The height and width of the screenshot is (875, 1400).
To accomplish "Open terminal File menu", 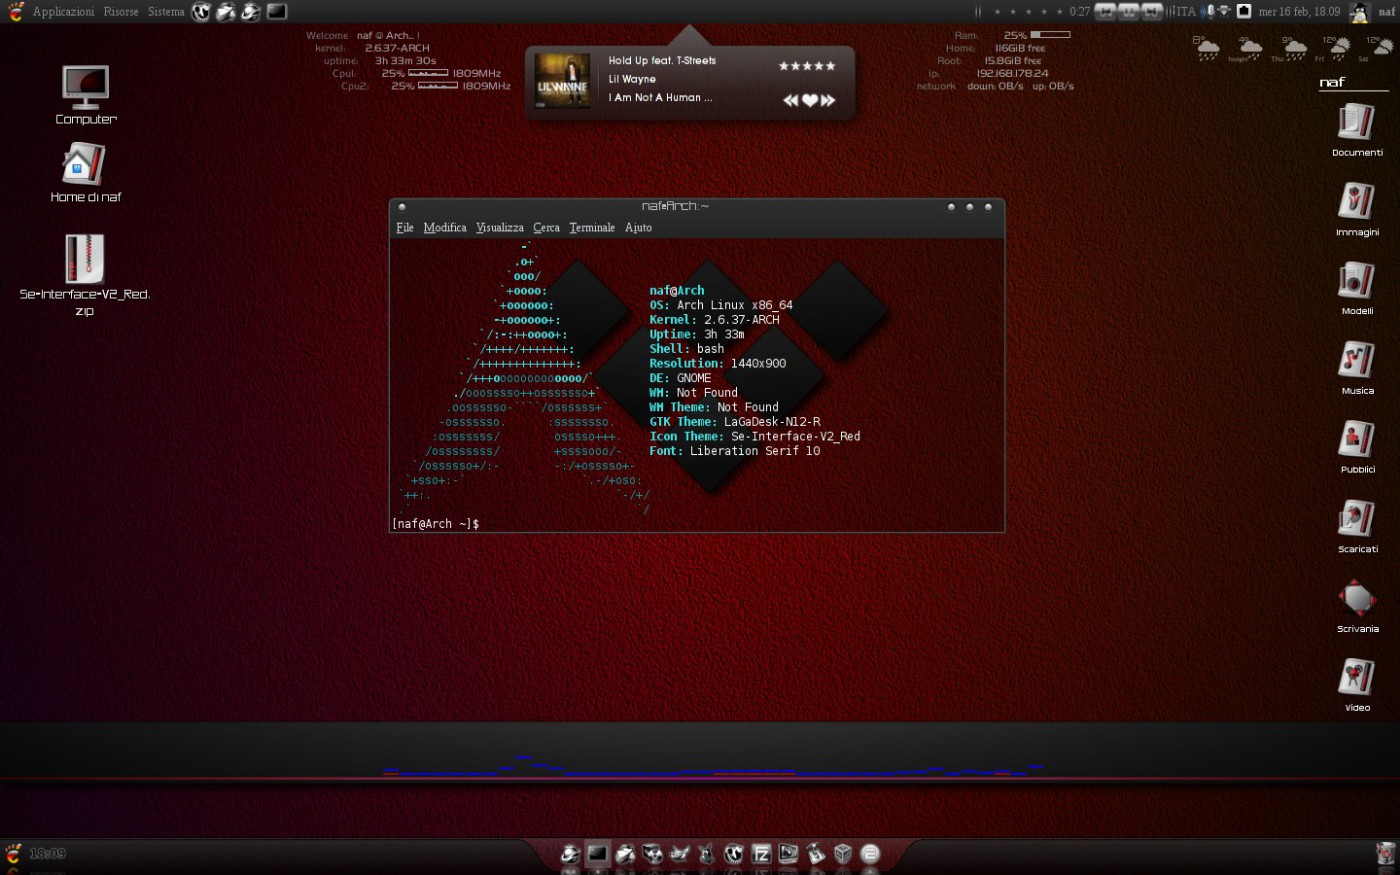I will point(405,228).
